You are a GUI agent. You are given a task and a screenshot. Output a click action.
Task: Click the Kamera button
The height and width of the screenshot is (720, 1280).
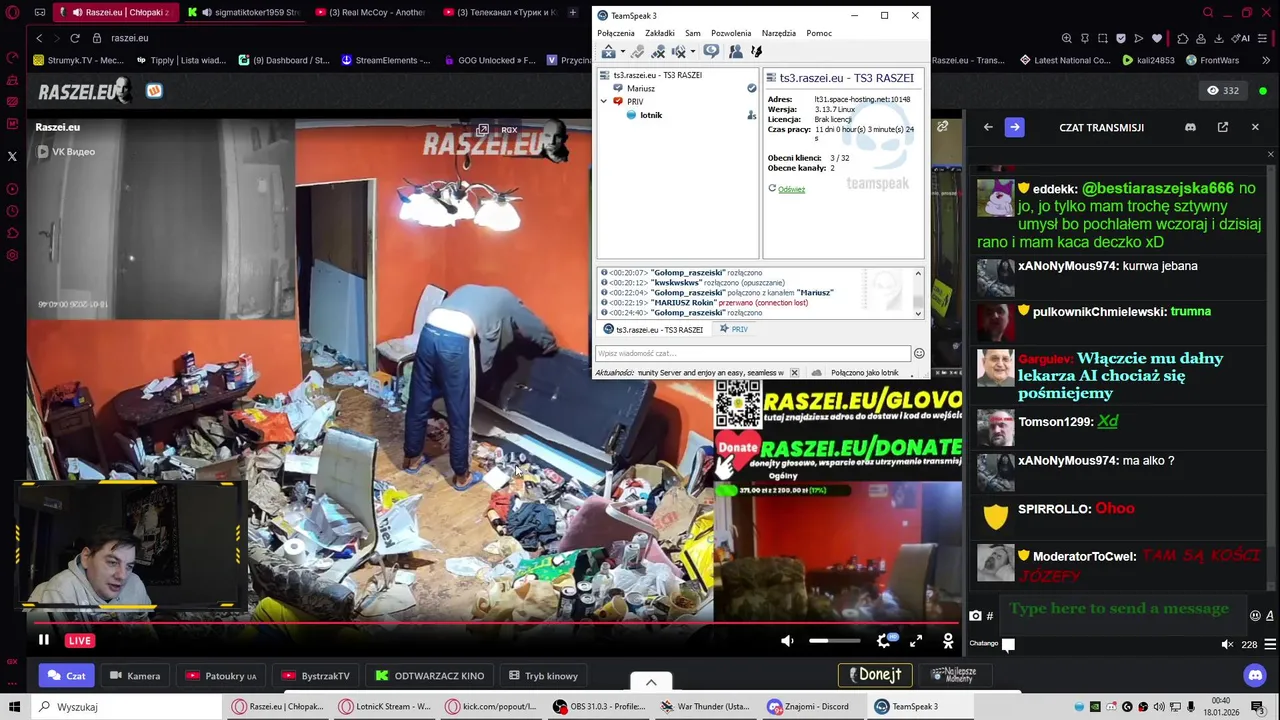click(134, 676)
